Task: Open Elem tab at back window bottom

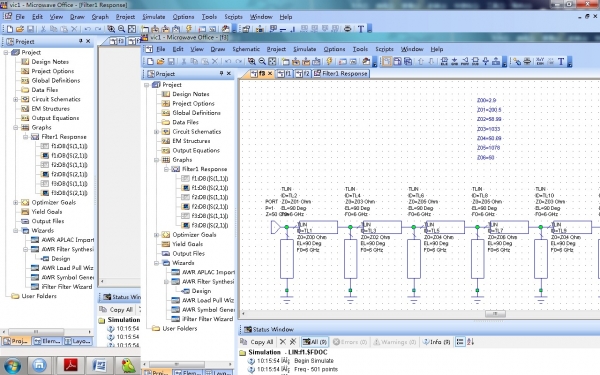Action: point(47,341)
